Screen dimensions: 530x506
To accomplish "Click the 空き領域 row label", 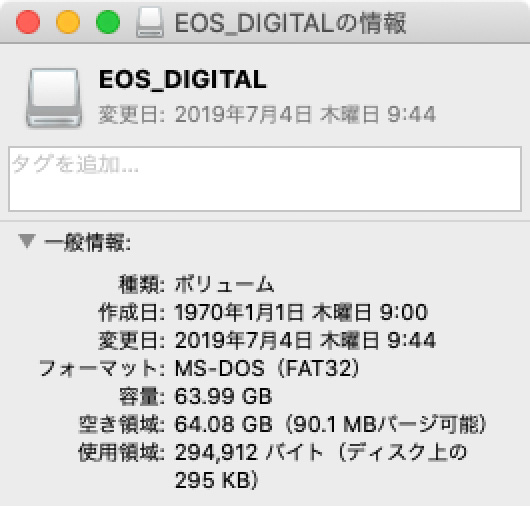I will (x=122, y=424).
